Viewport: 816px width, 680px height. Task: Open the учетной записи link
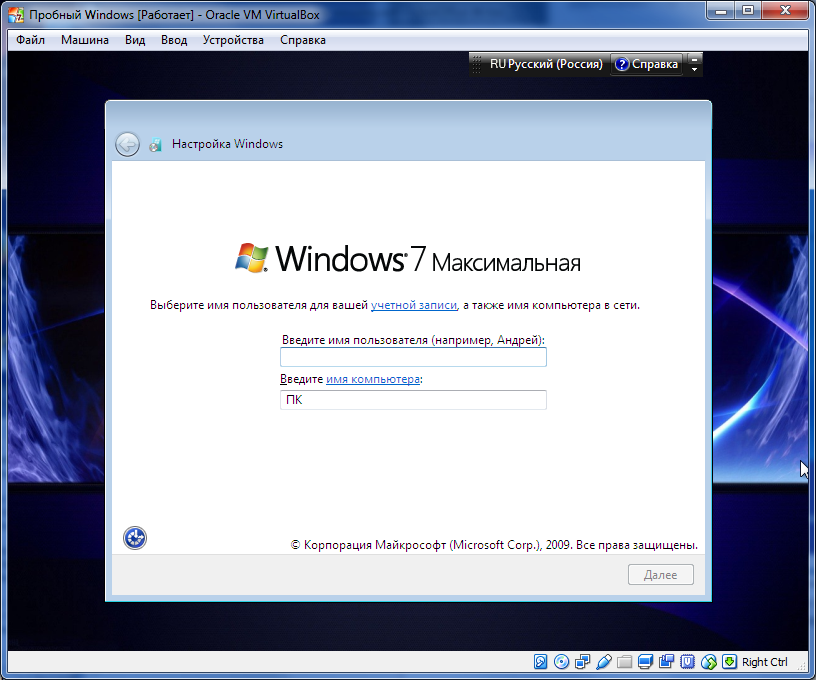413,305
